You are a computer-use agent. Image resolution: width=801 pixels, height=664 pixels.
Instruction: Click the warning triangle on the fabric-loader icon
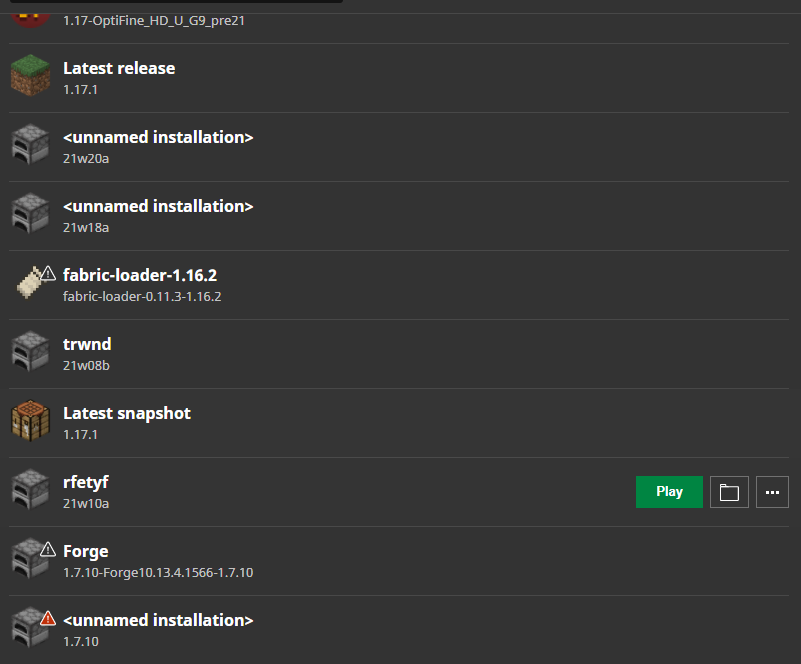(47, 273)
